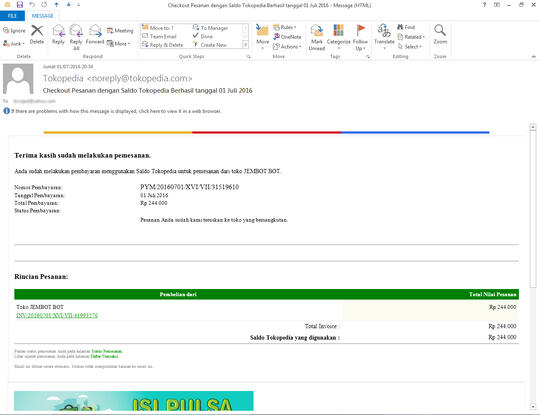Flag message with Follow Up
Viewport: 540px width, 415px height.
pyautogui.click(x=360, y=38)
